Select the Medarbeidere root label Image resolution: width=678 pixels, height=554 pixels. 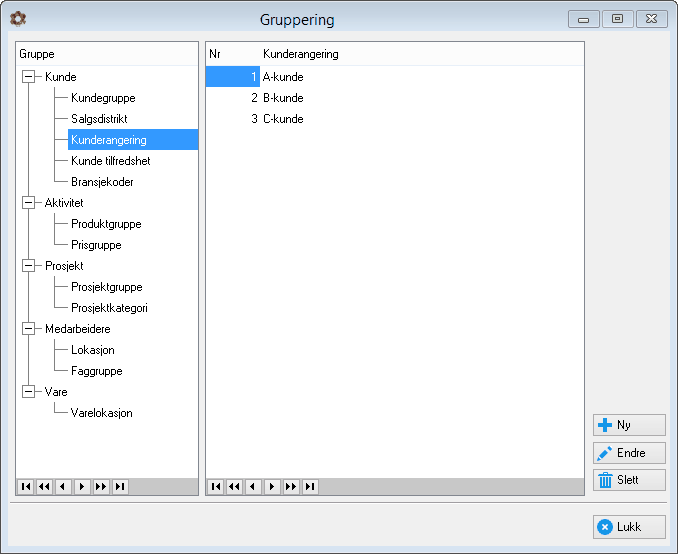77,329
